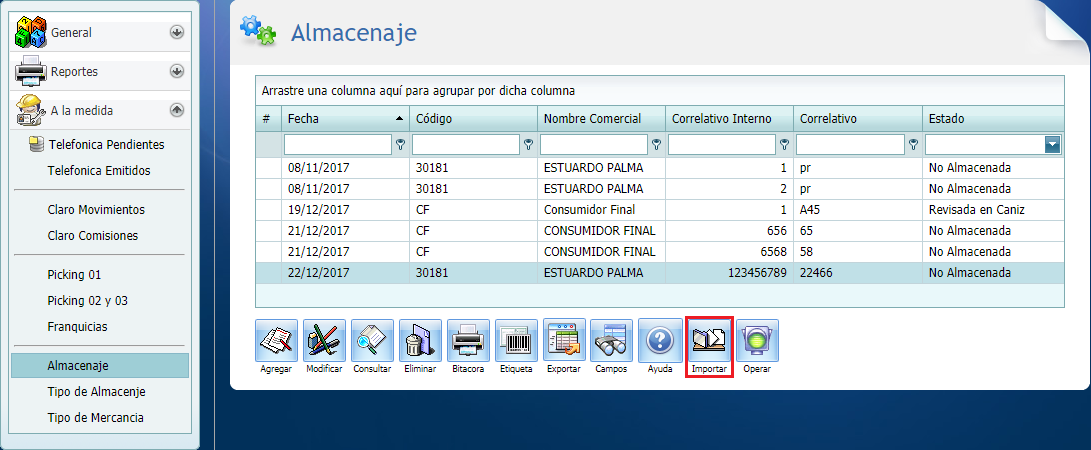This screenshot has height=450, width=1091.
Task: Select Almacenaje menu item
Action: click(100, 365)
